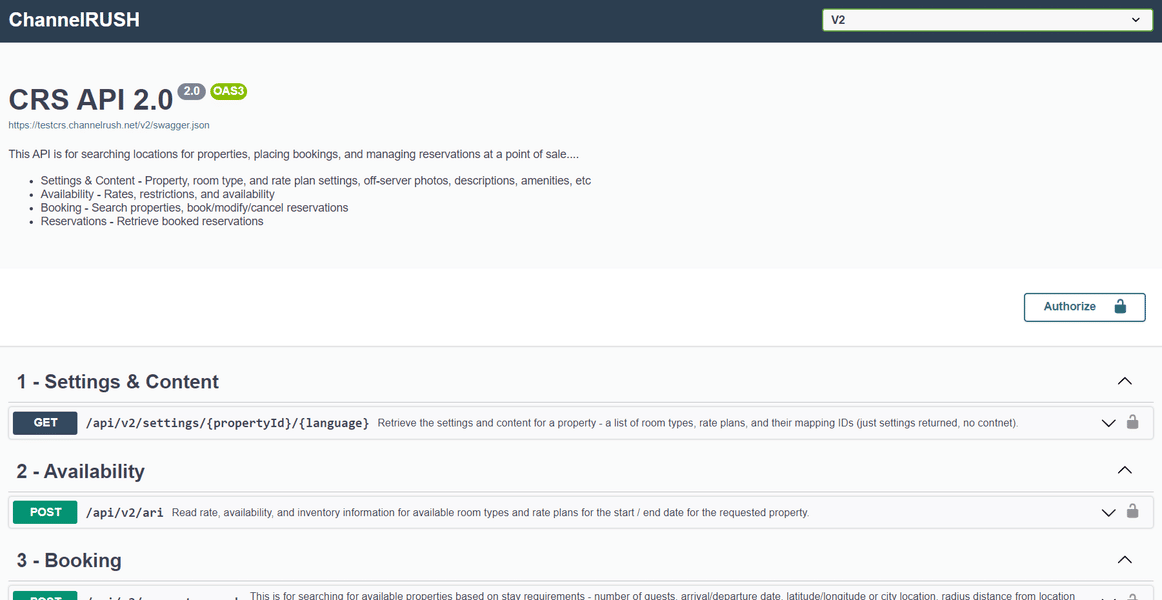Click the GET method badge for settings
1162x600 pixels.
point(45,423)
